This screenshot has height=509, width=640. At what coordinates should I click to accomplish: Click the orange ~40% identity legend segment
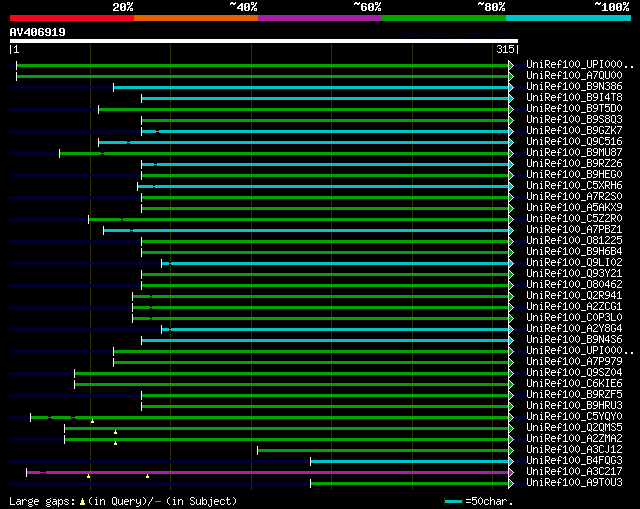(x=196, y=18)
